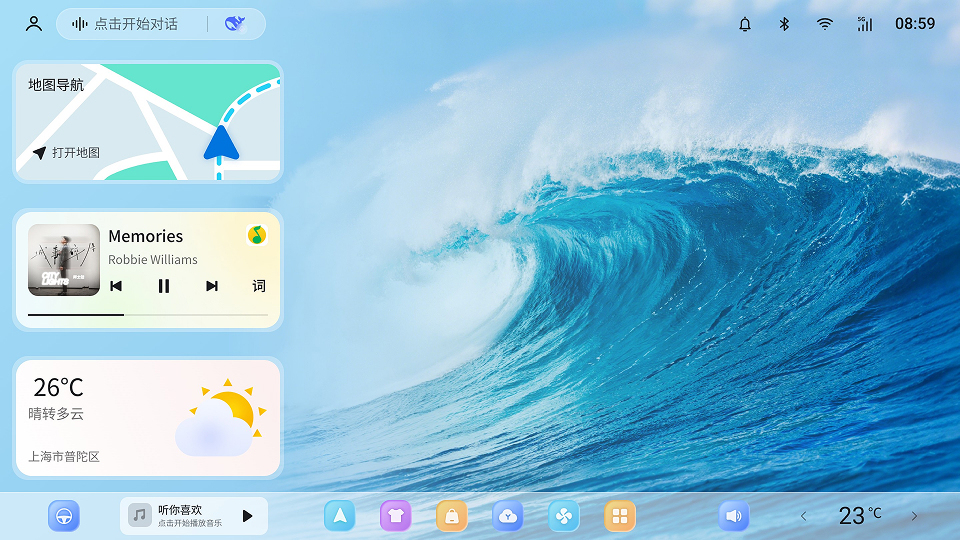Decrease temperature with the left arrow

803,516
